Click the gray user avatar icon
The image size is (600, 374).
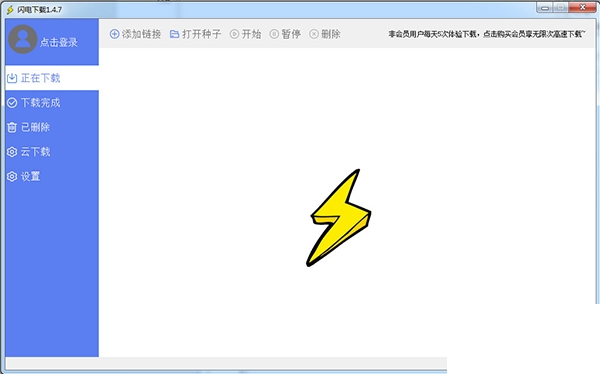point(23,39)
